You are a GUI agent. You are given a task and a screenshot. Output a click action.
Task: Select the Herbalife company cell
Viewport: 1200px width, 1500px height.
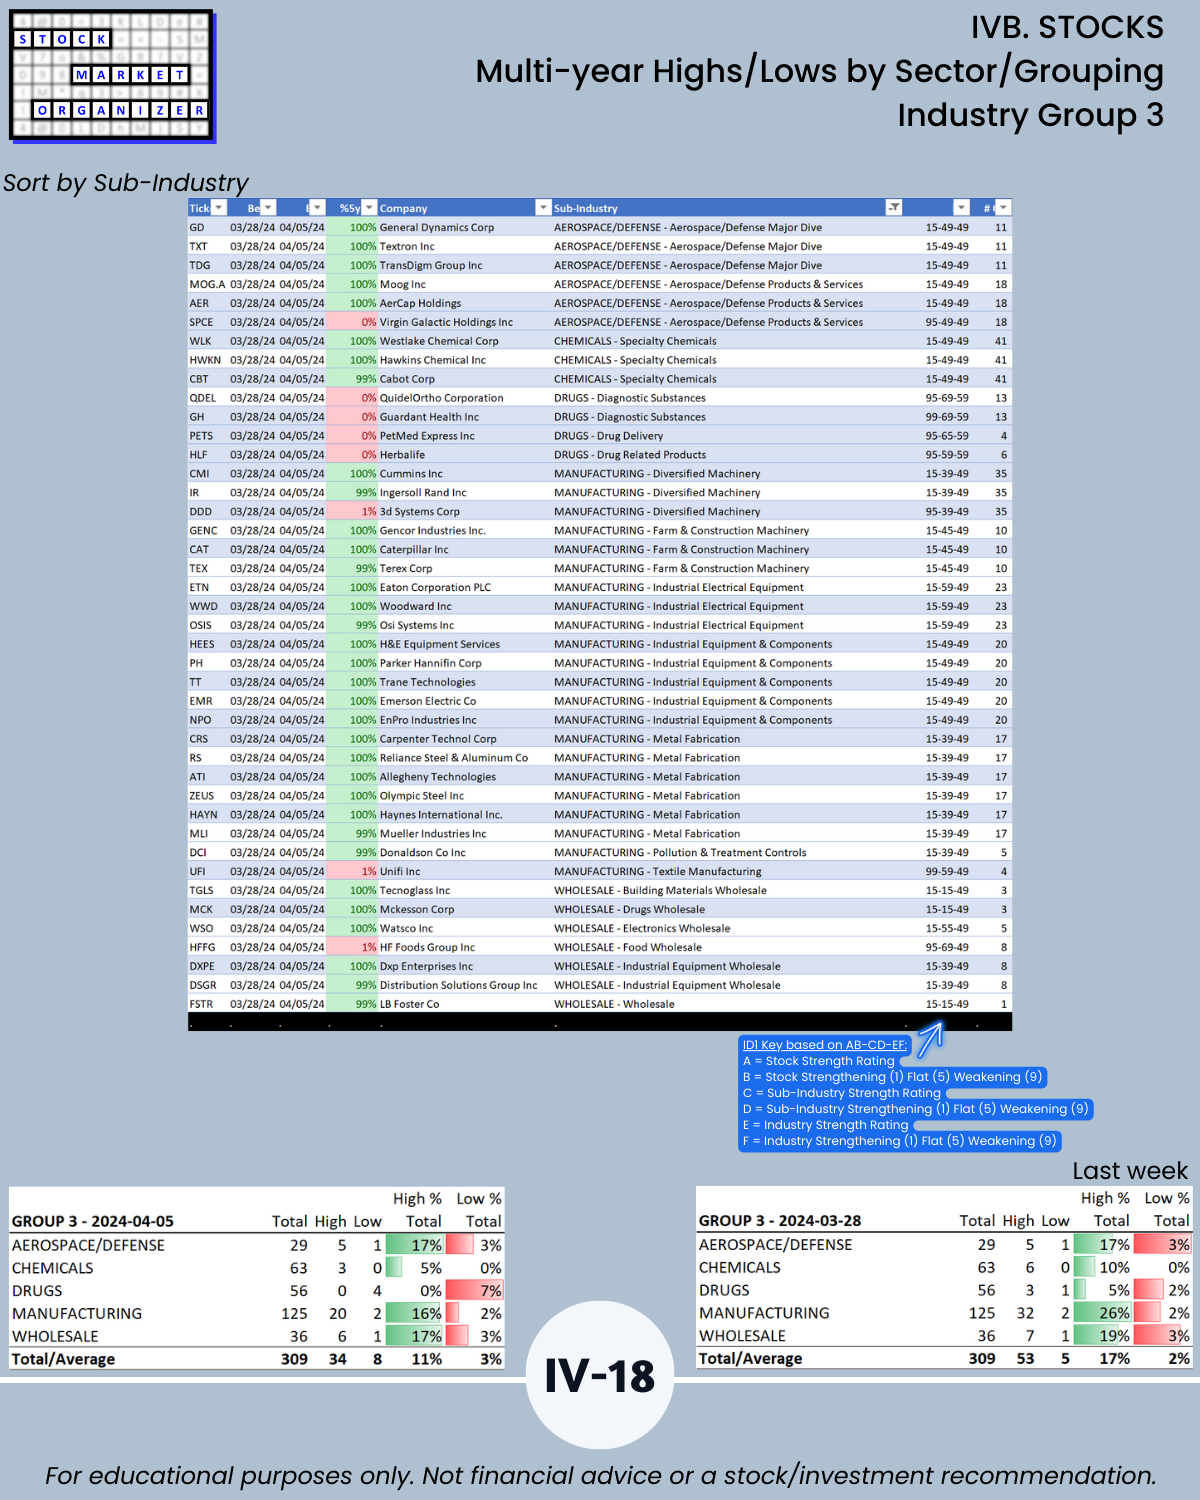pos(402,455)
